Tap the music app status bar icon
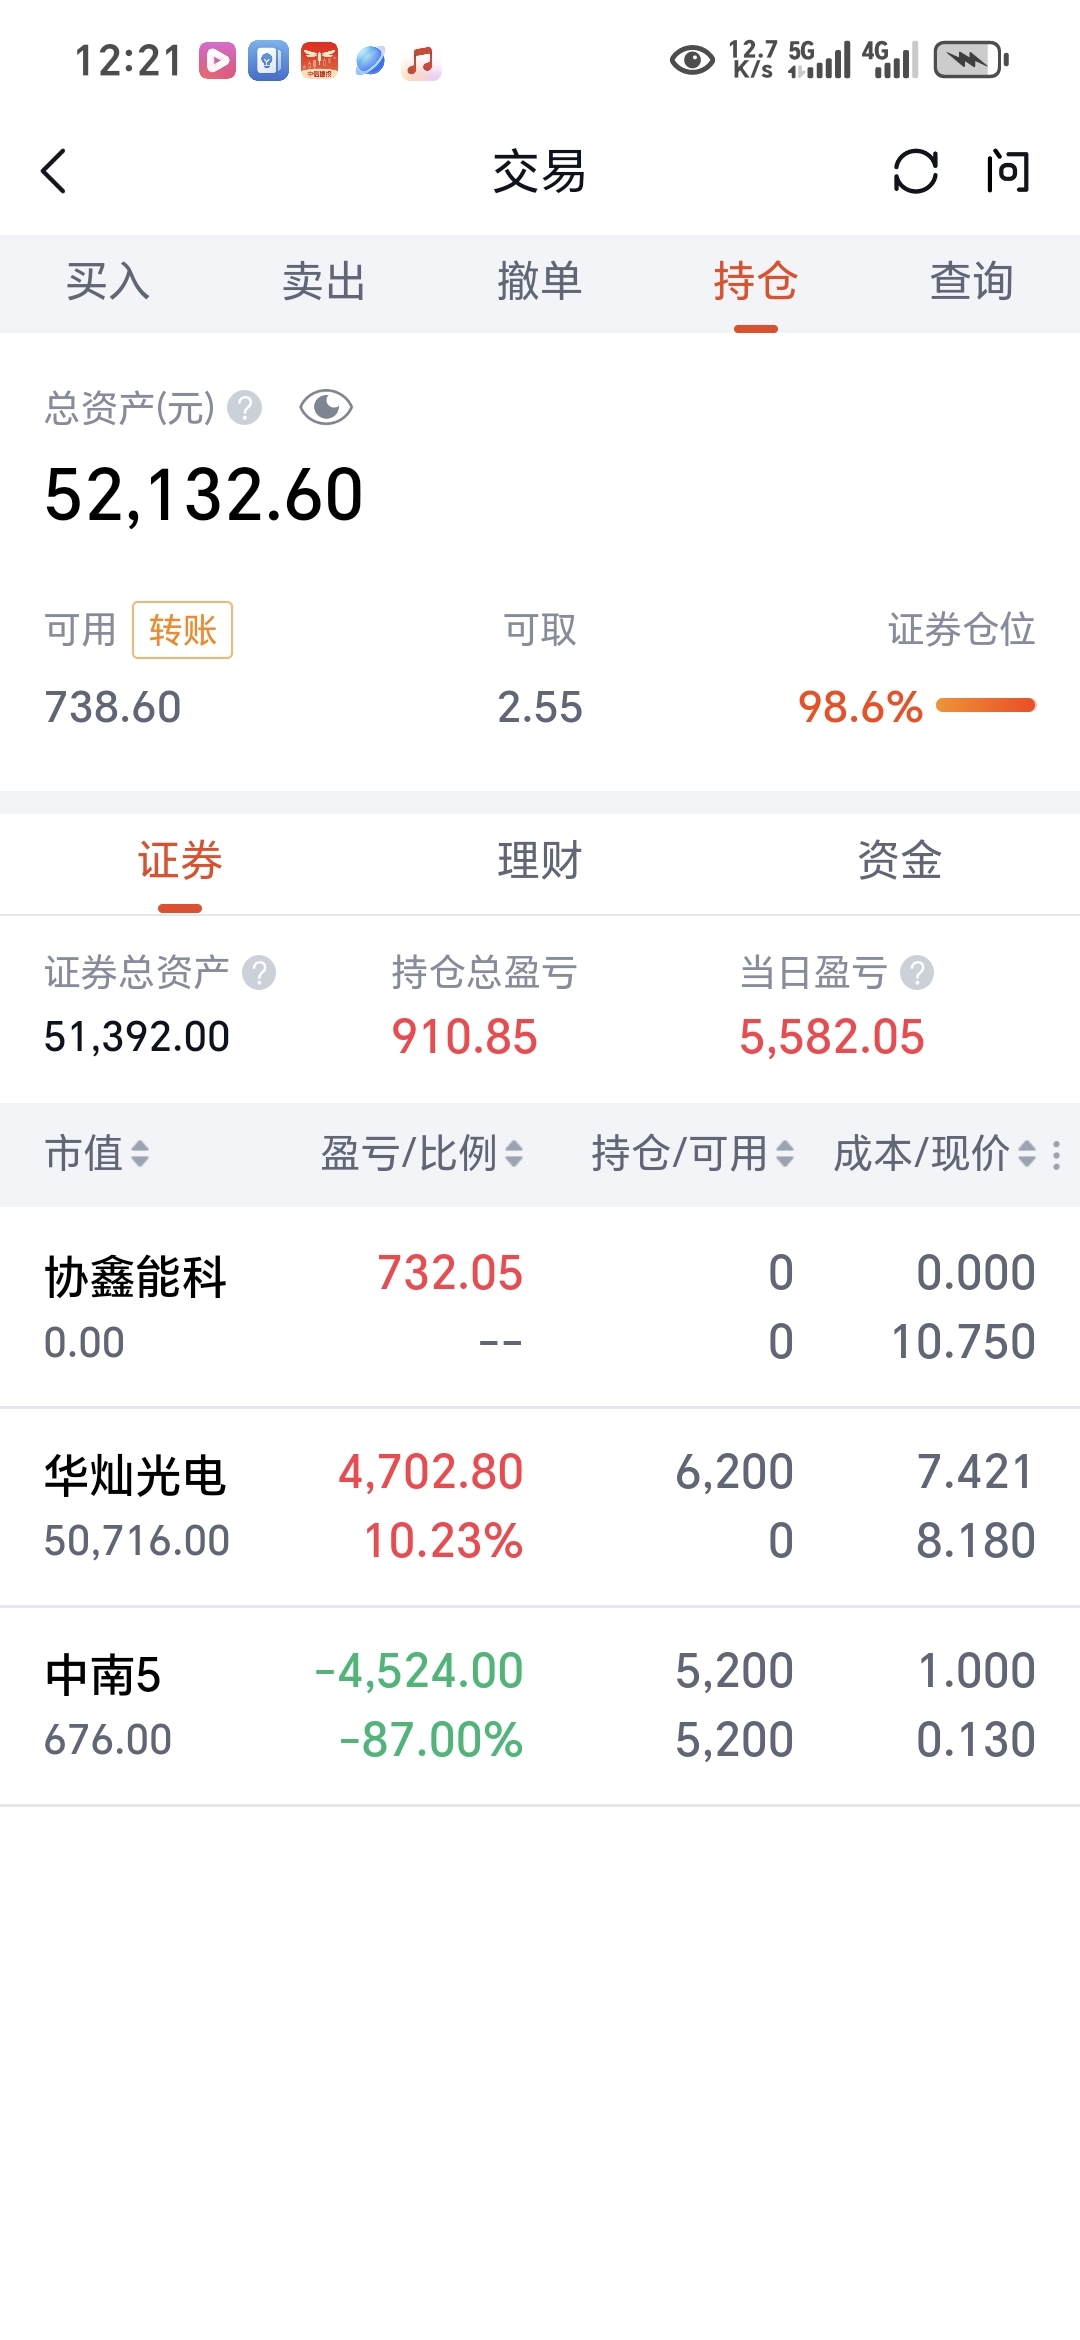Screen dimensions: 1080x2340 pos(421,61)
